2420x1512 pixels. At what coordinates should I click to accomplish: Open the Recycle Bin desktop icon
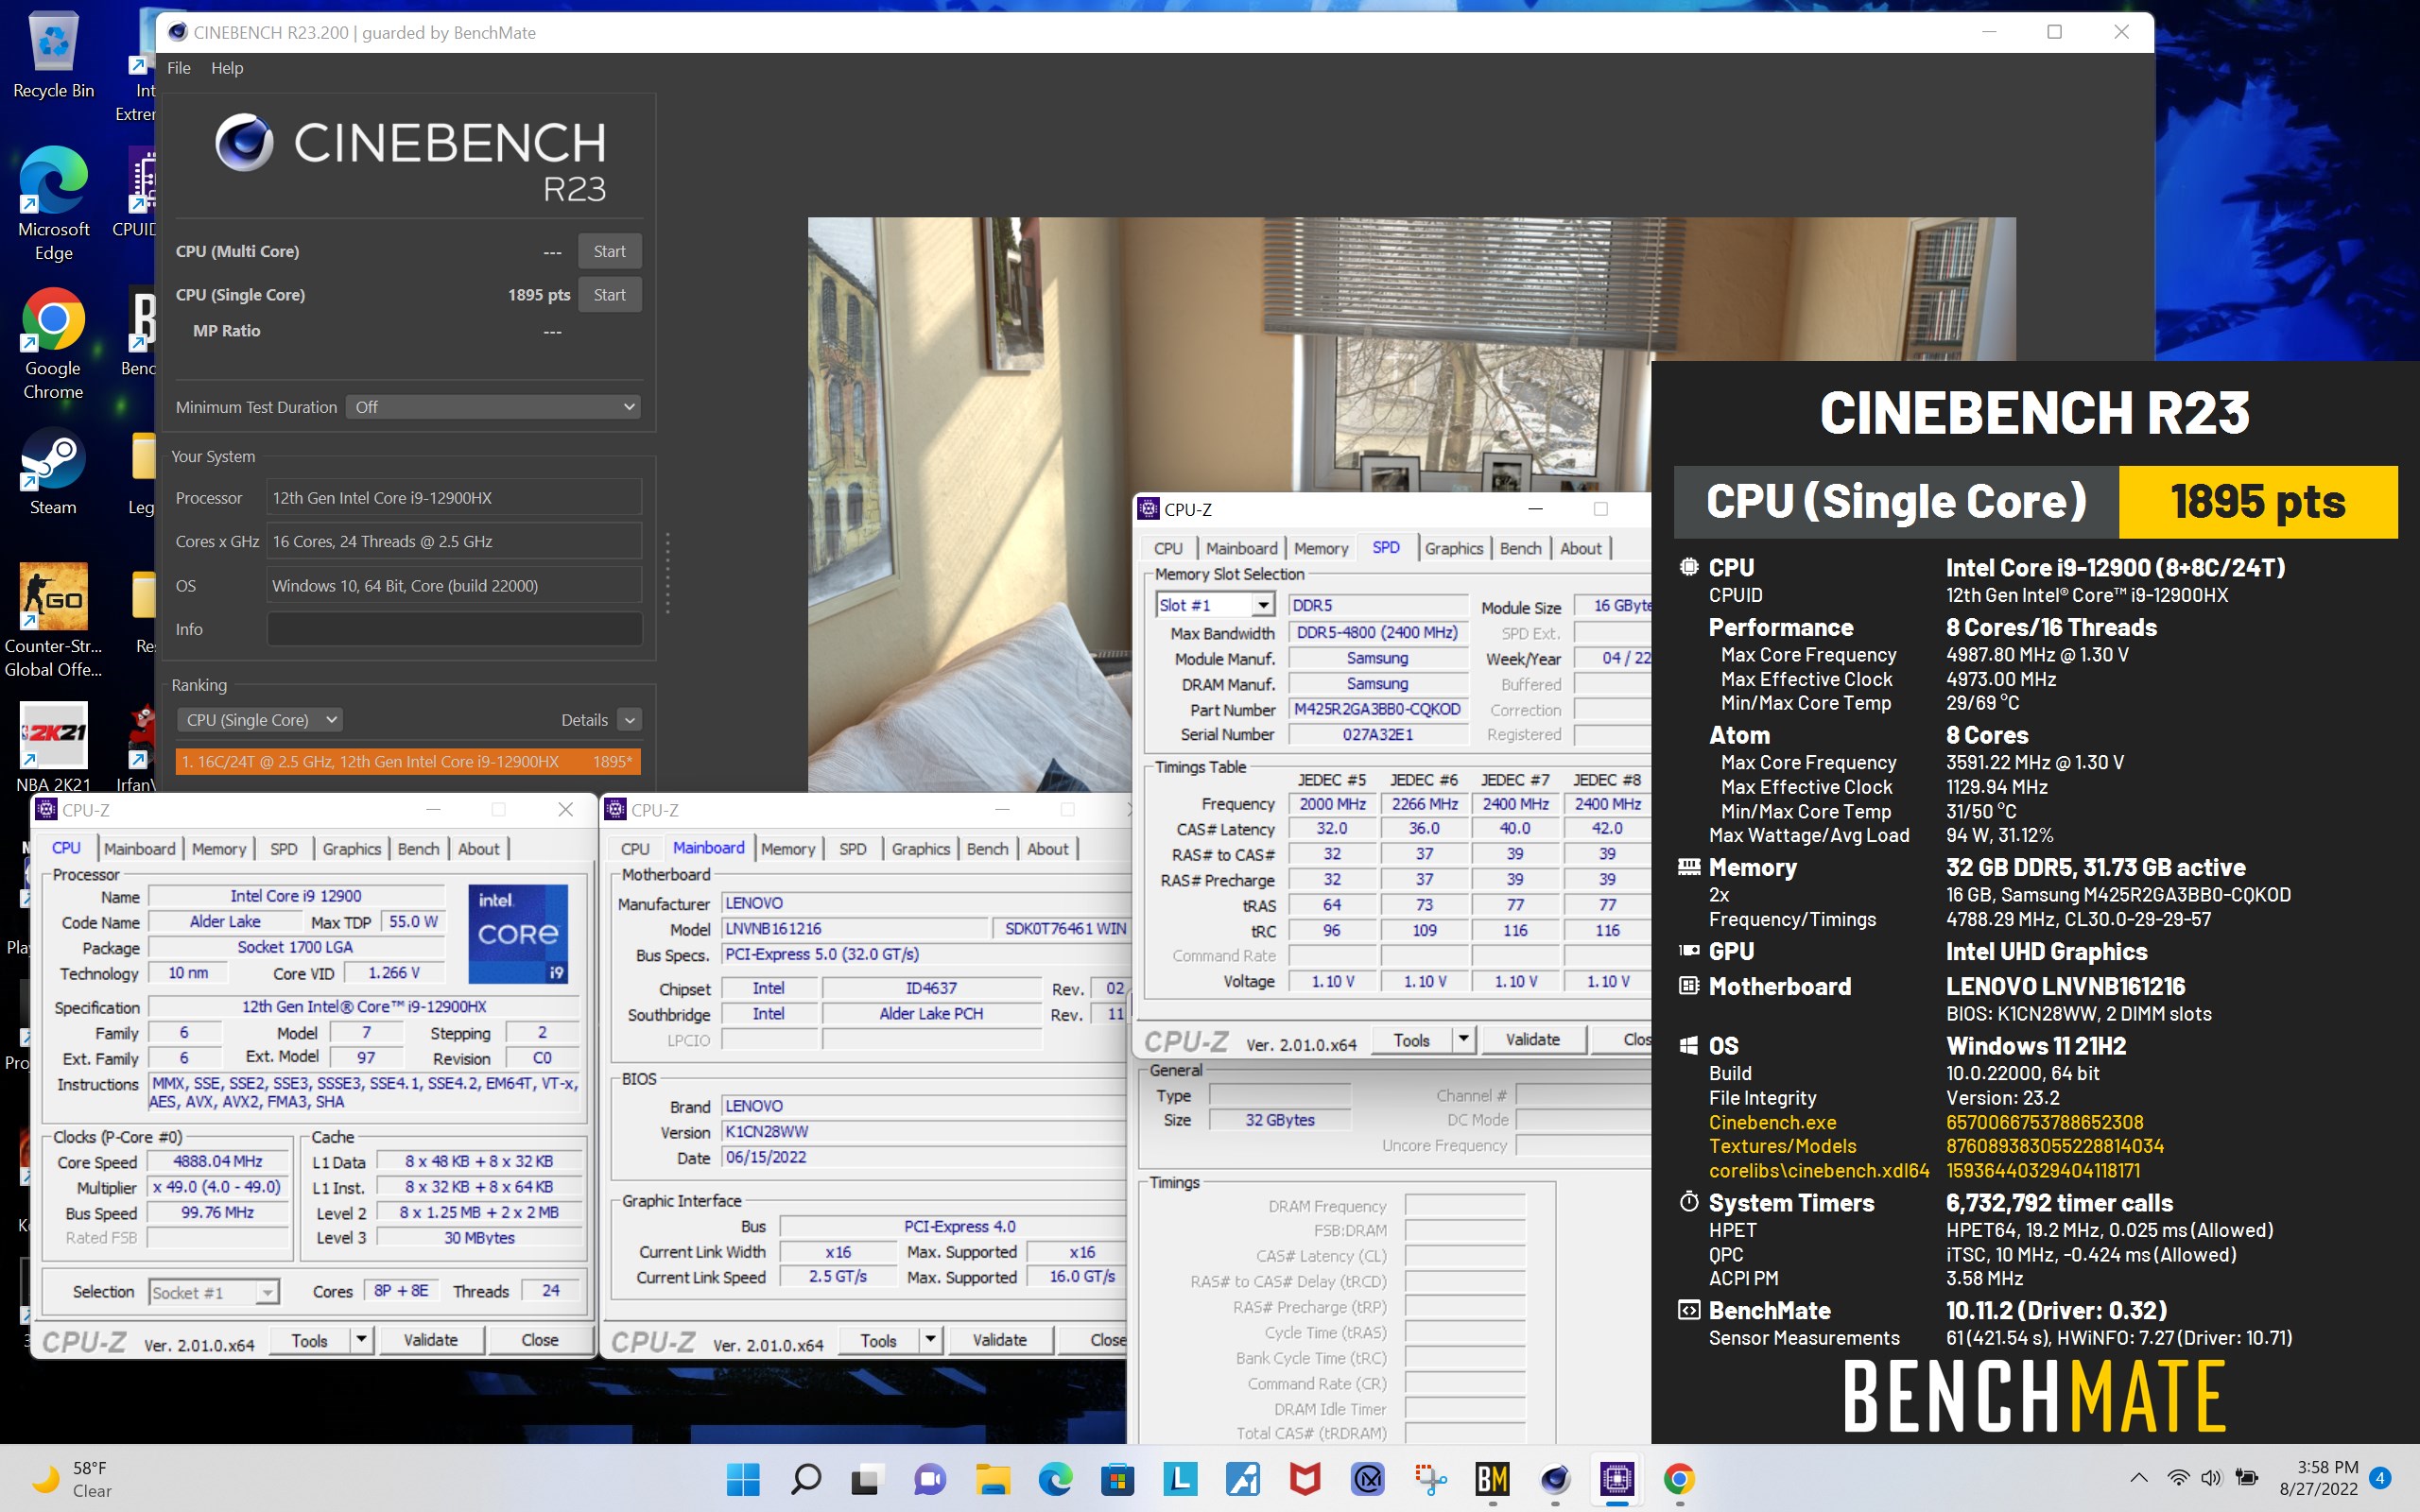click(x=53, y=55)
